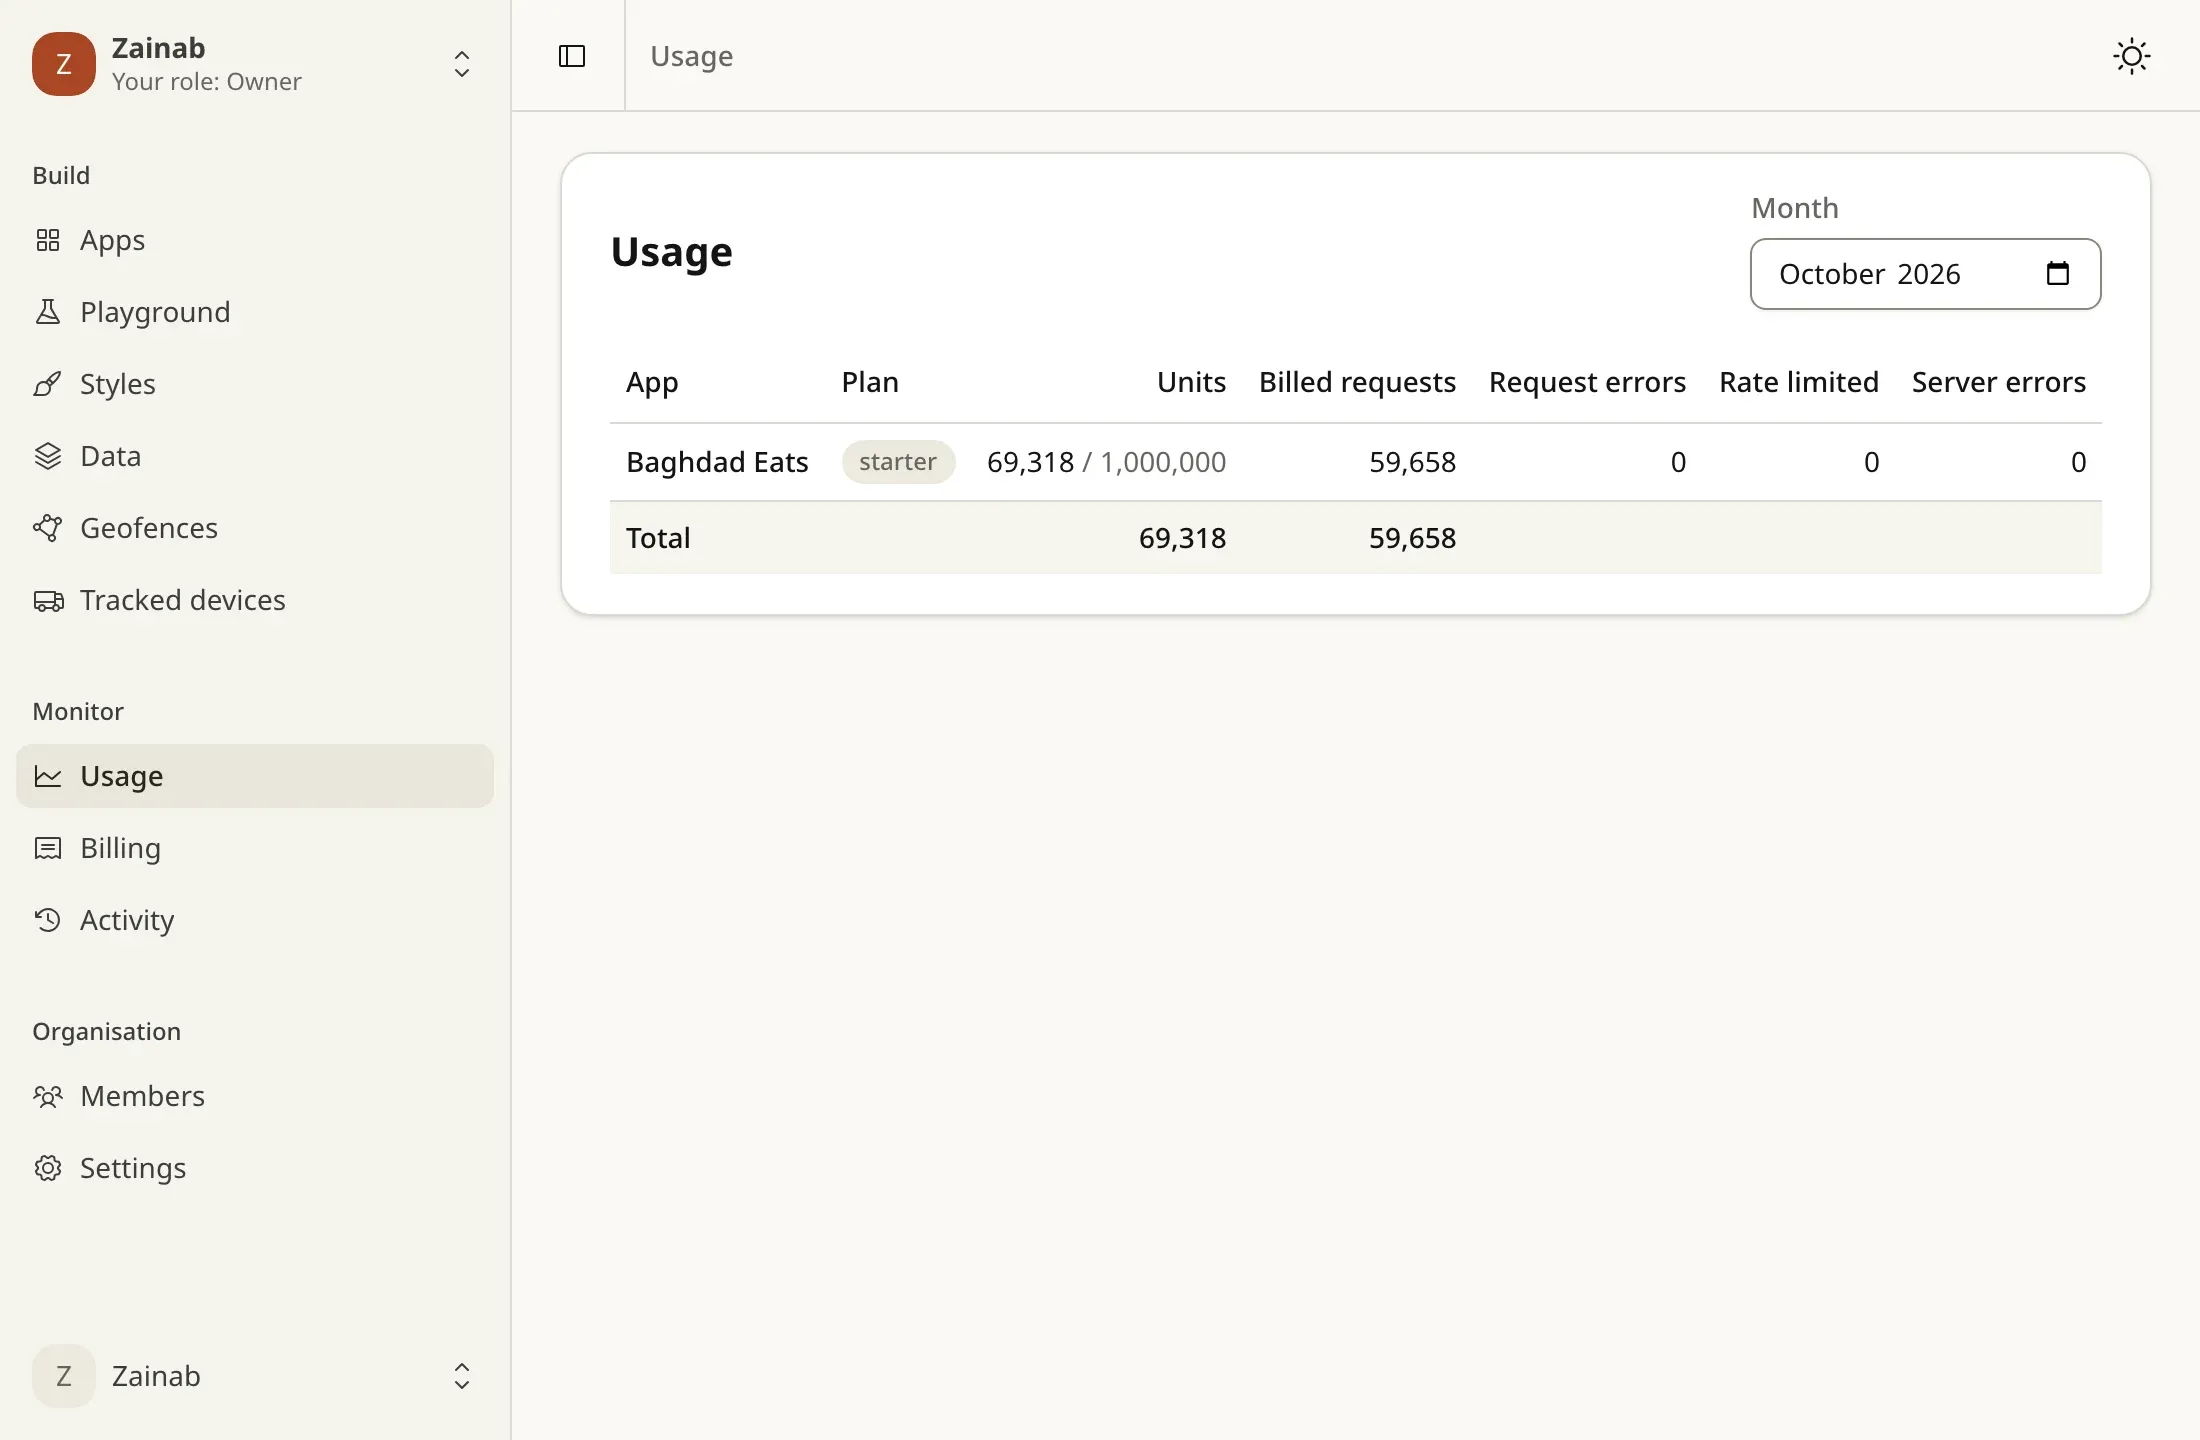Expand the organisation switcher chevrons
Viewport: 2200px width, 1440px height.
coord(462,64)
